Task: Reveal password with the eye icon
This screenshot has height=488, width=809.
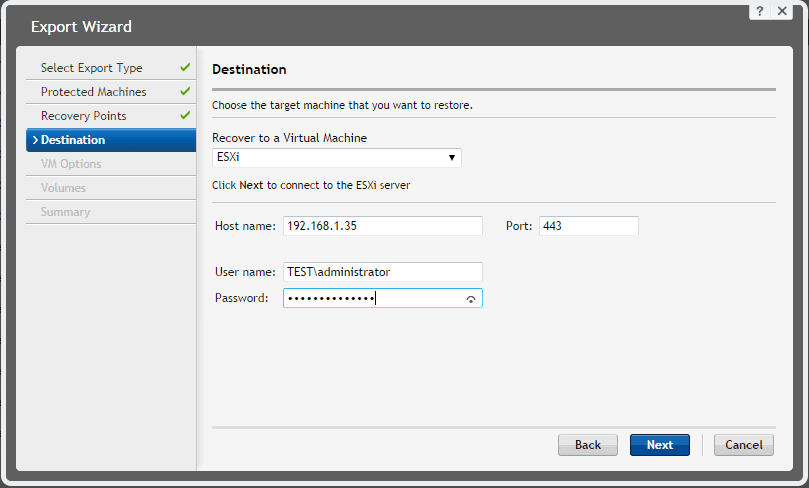Action: [471, 299]
